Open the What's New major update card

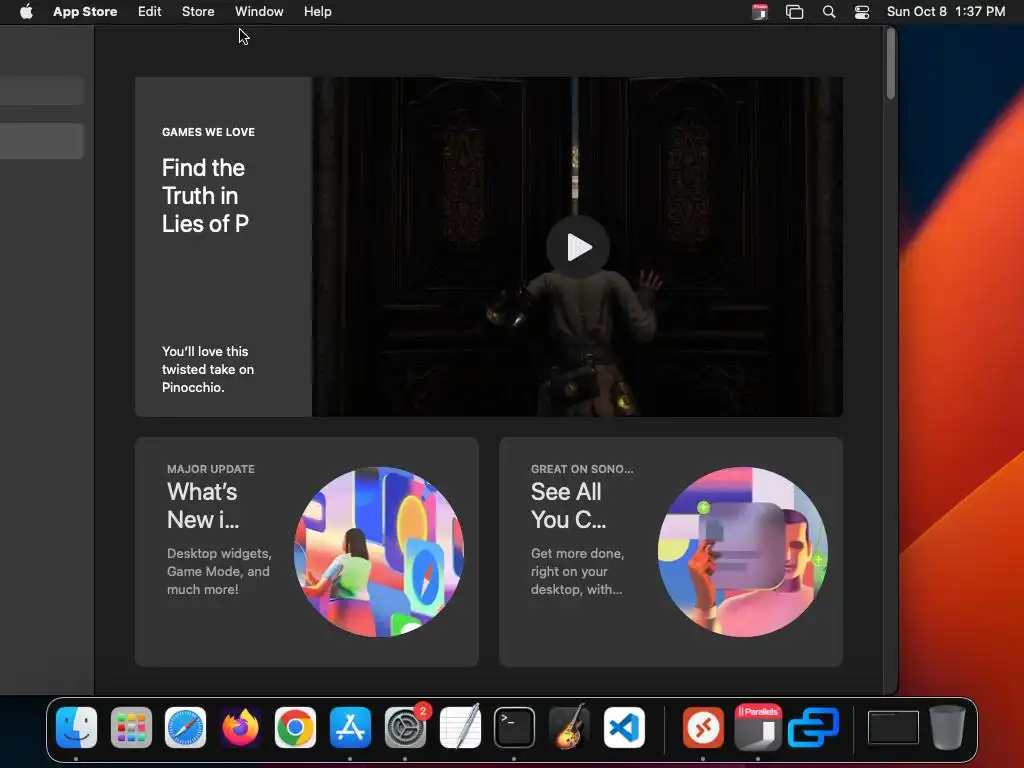tap(306, 552)
